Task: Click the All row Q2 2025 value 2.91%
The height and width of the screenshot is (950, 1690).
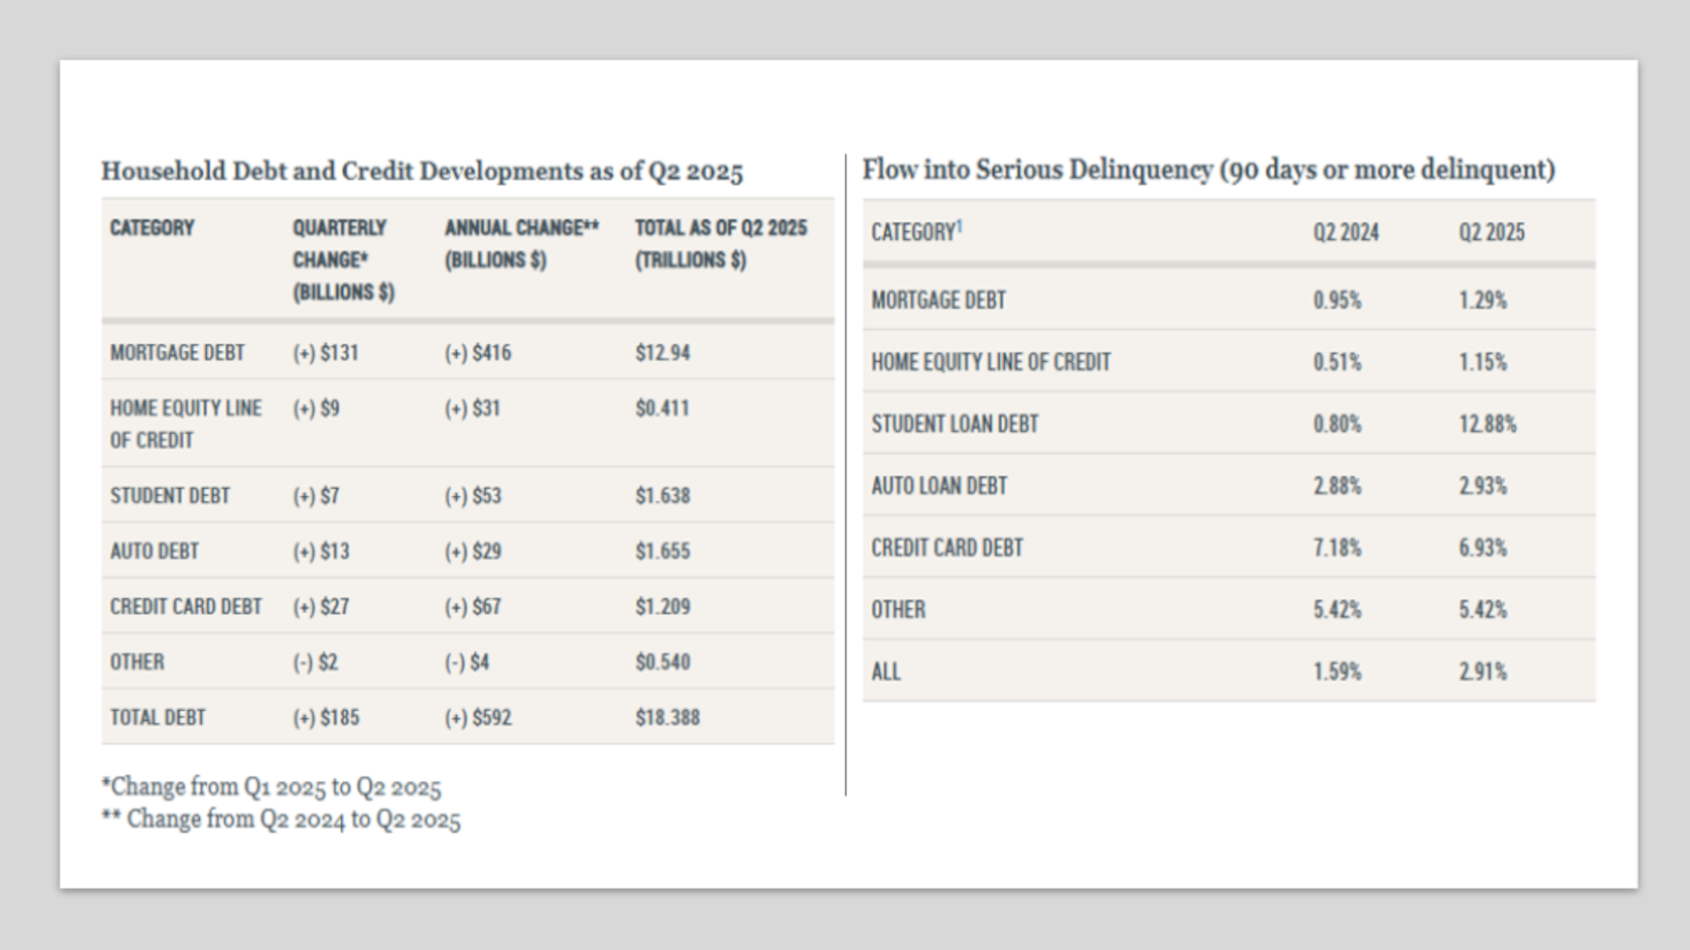Action: [1482, 672]
